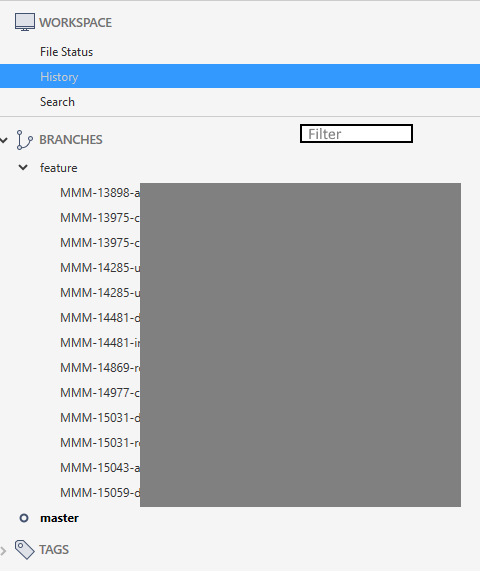This screenshot has height=571, width=480.
Task: Select the feature folder label
Action: (59, 168)
